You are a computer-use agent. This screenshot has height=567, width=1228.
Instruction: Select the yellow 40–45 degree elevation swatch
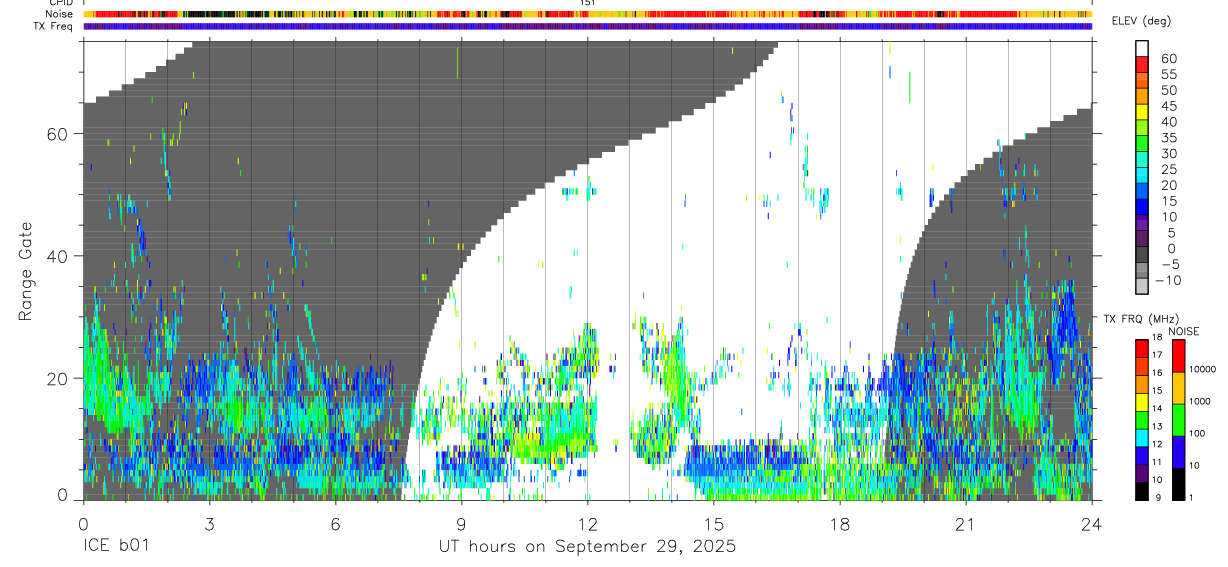pos(1142,113)
